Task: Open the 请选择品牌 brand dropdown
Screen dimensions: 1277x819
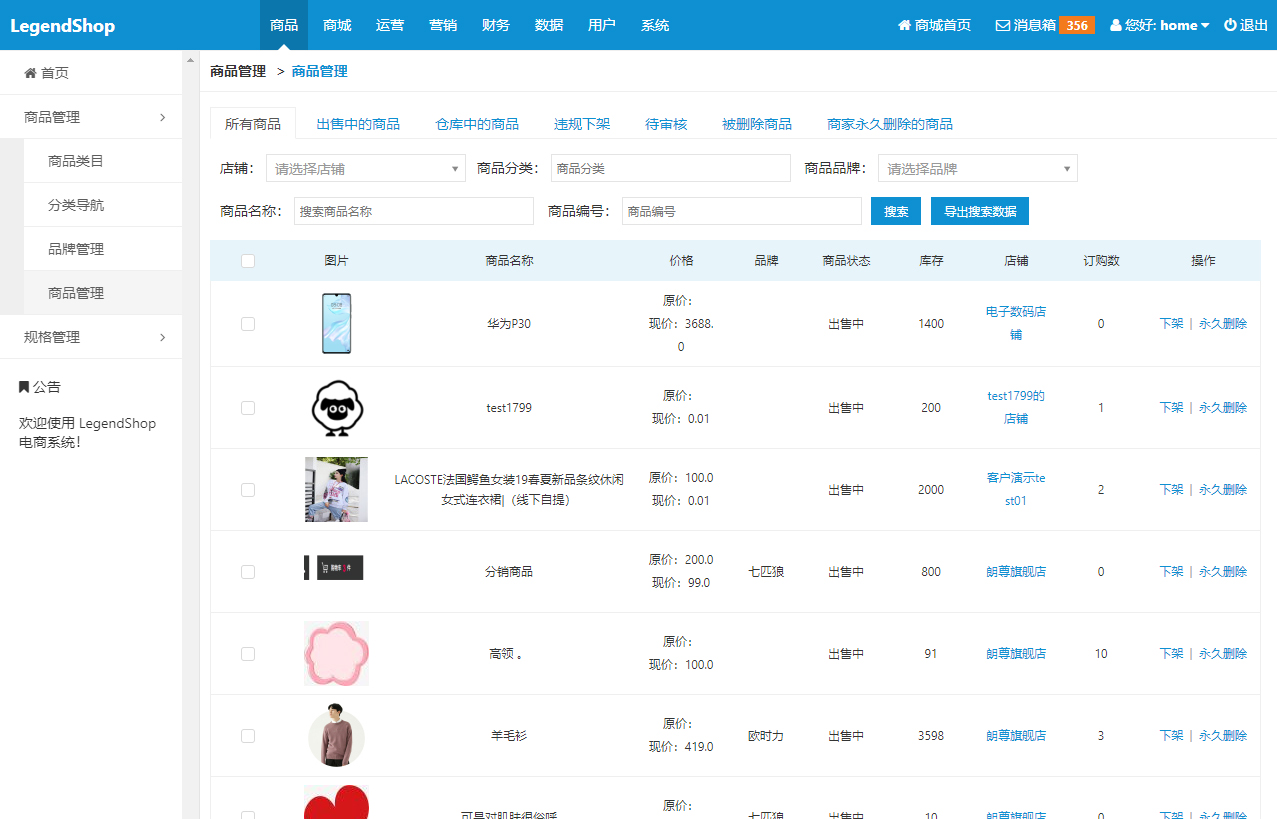Action: click(x=978, y=168)
